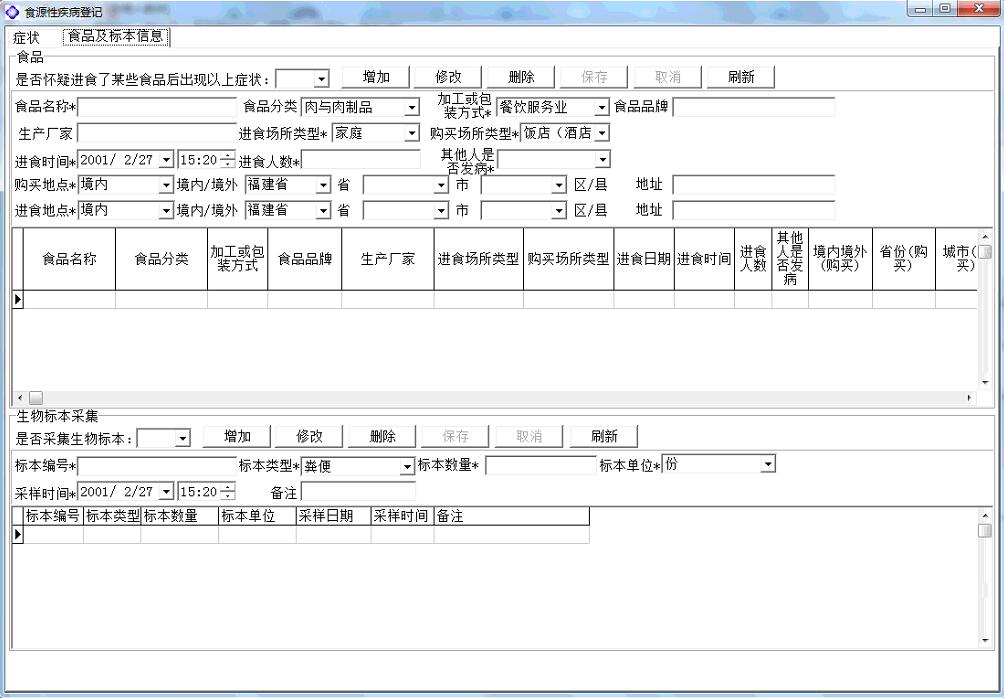Click the 食品分类 column header in food grid
Screen dimensions: 1004x698
pos(161,259)
